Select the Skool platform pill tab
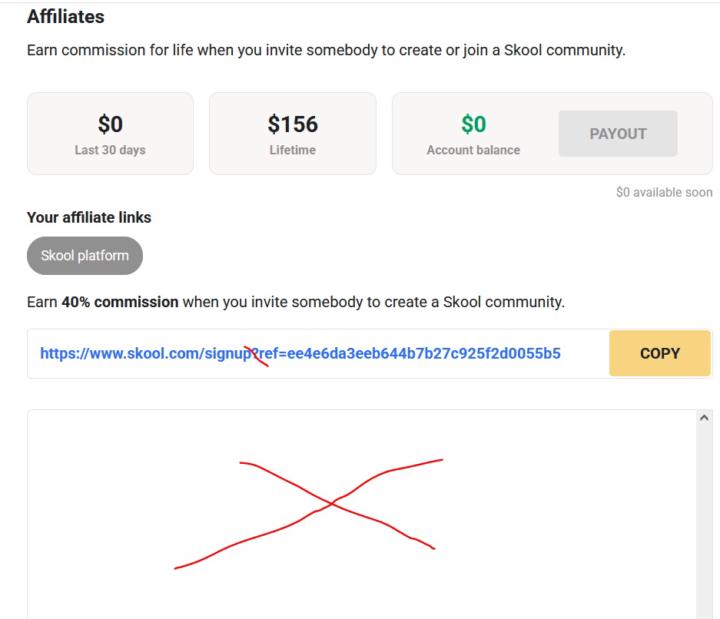 click(x=85, y=255)
